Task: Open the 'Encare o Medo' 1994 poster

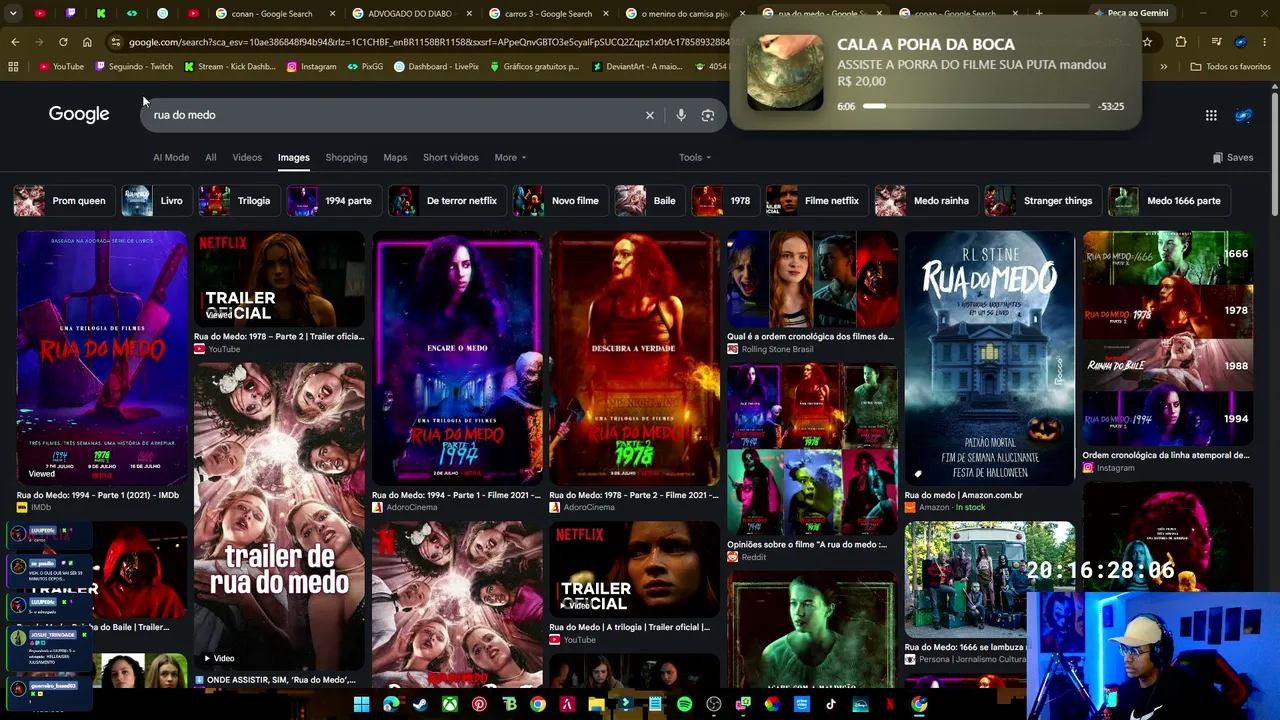Action: pyautogui.click(x=457, y=358)
